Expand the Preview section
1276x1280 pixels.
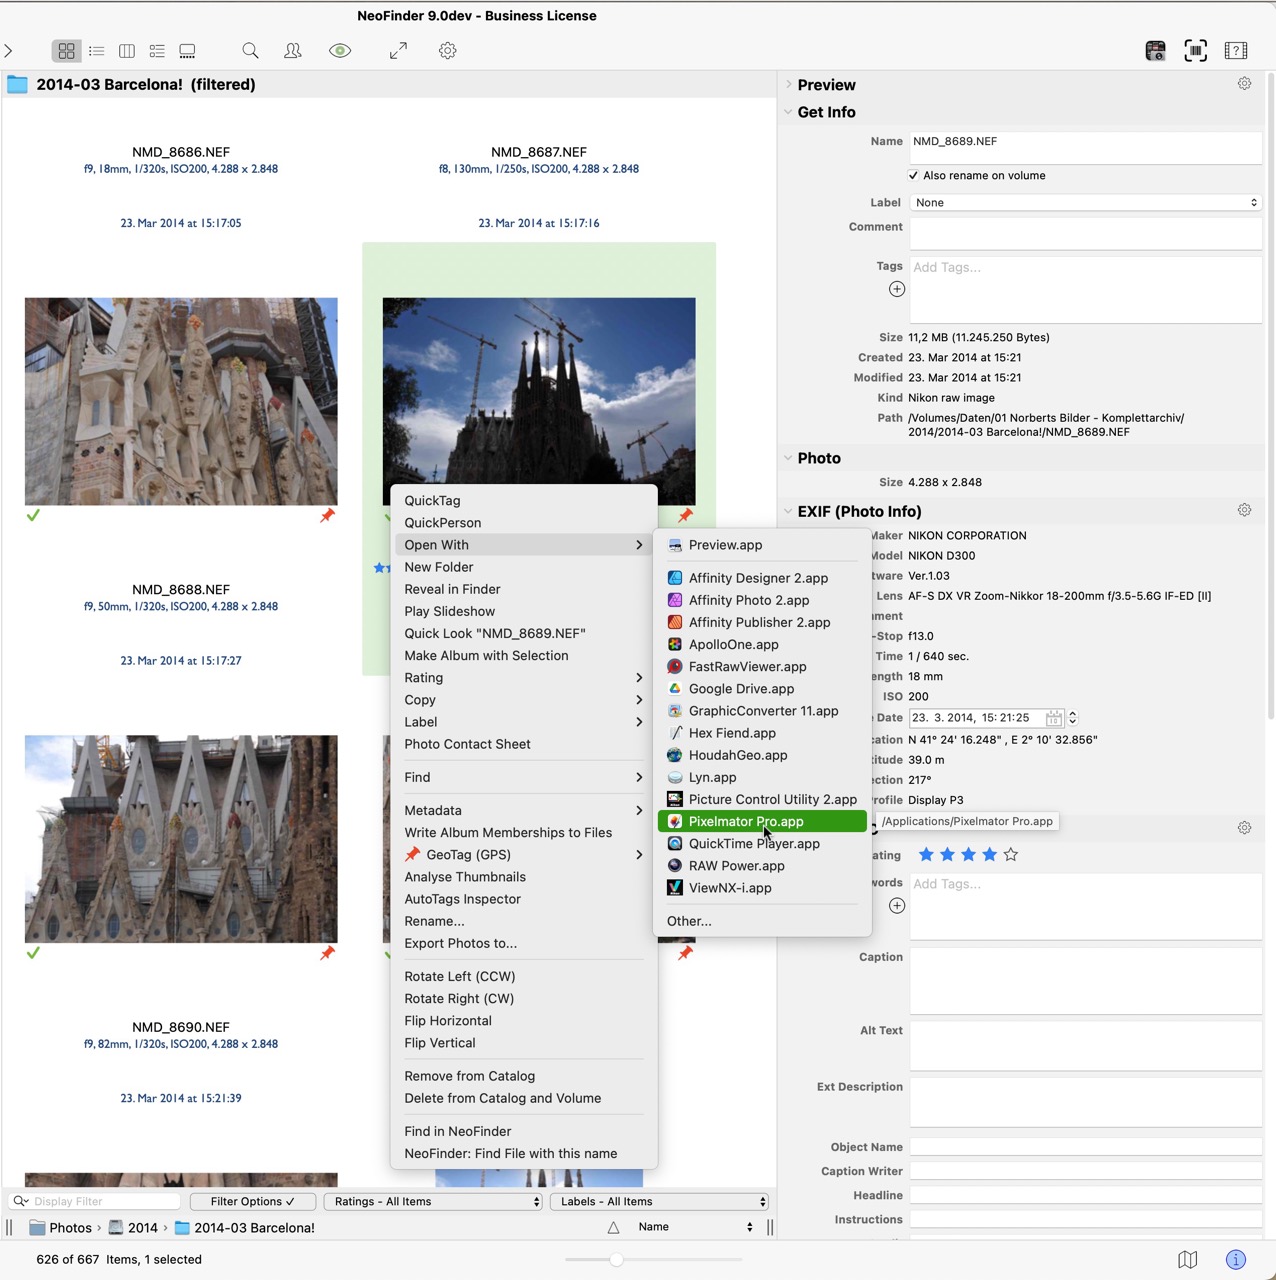tap(789, 85)
